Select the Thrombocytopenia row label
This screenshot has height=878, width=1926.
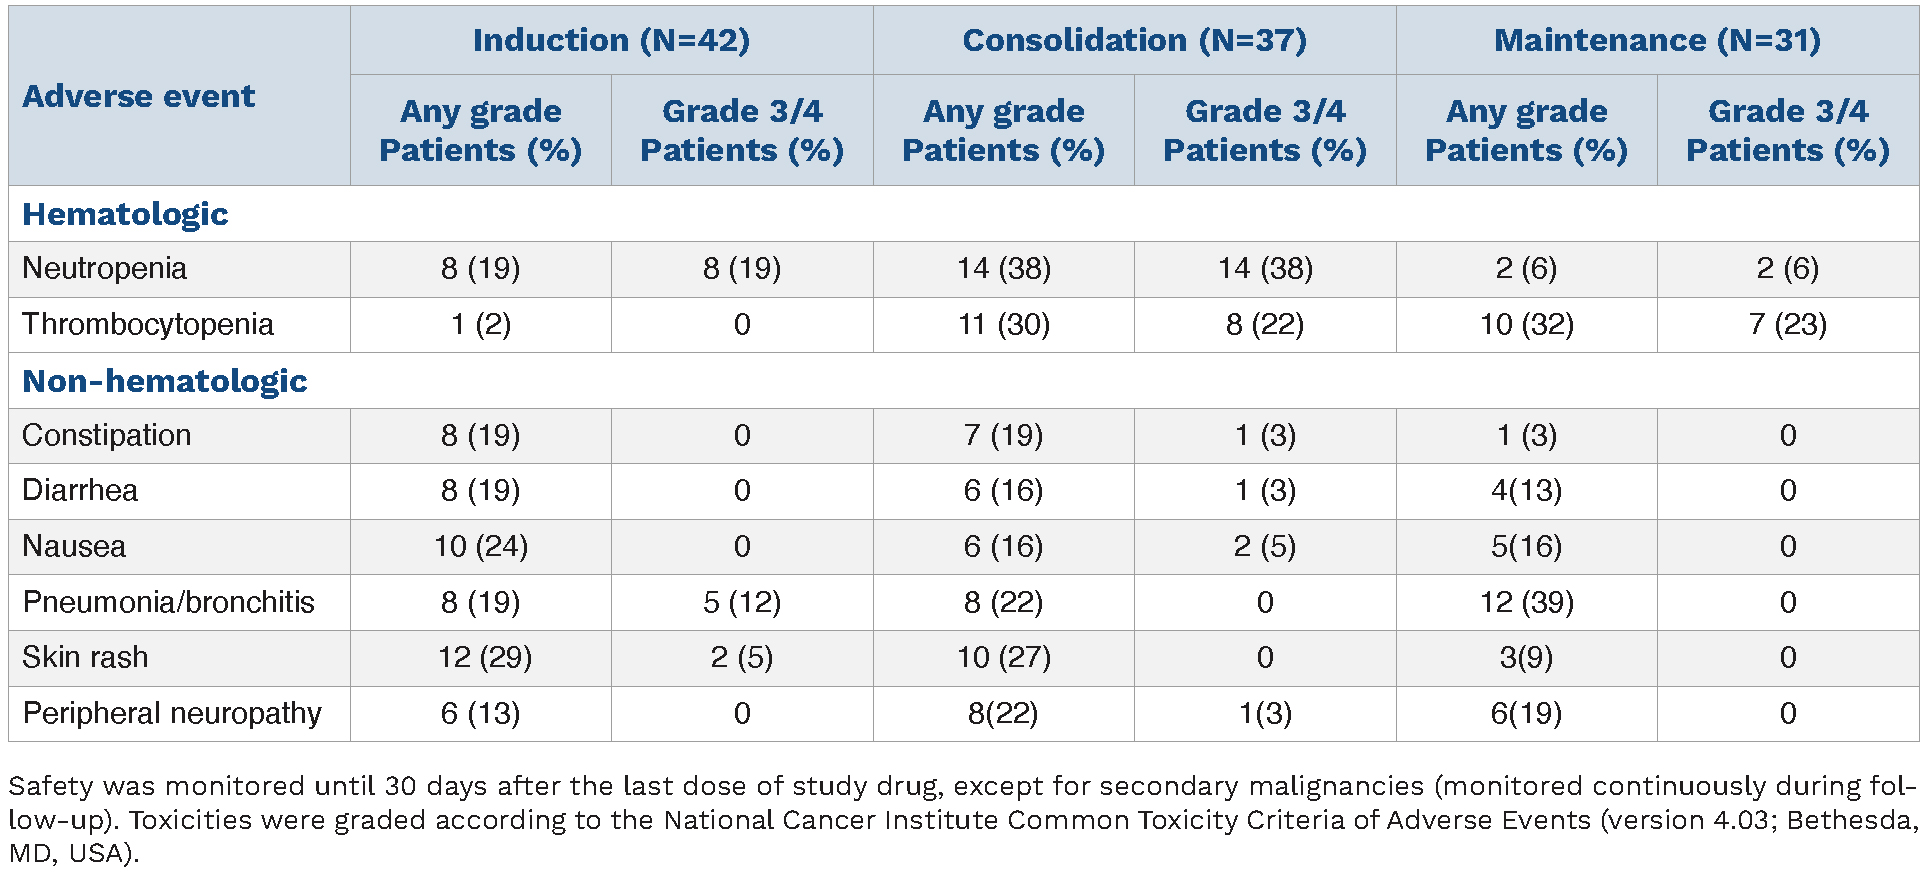(148, 324)
